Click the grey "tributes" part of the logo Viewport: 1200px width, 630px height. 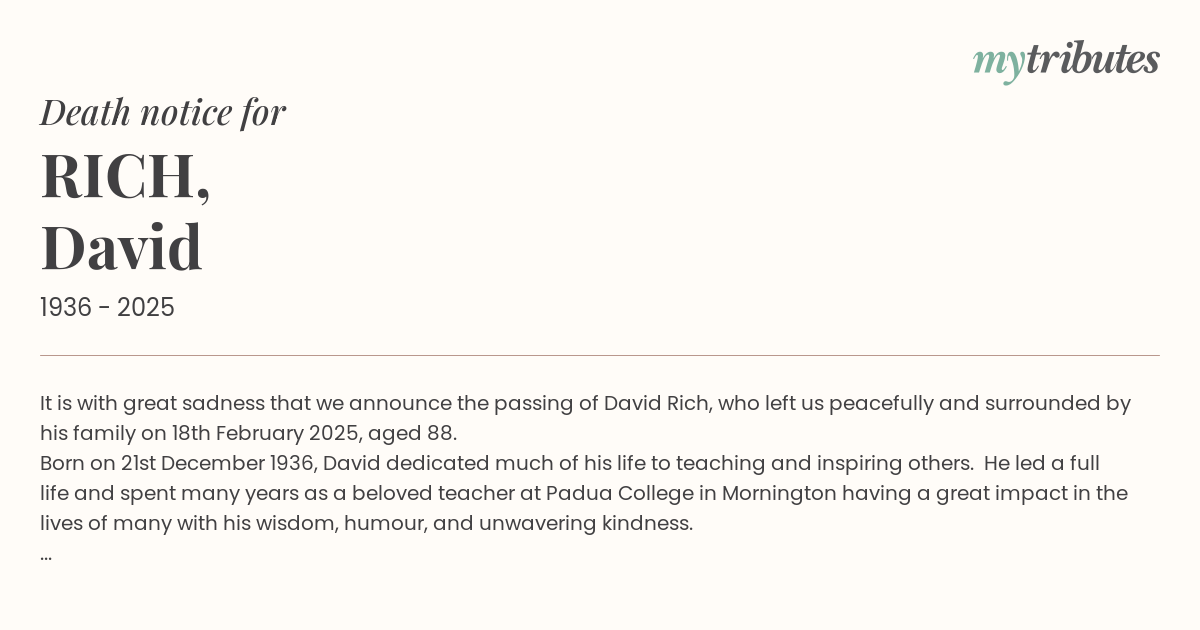[x=1093, y=59]
